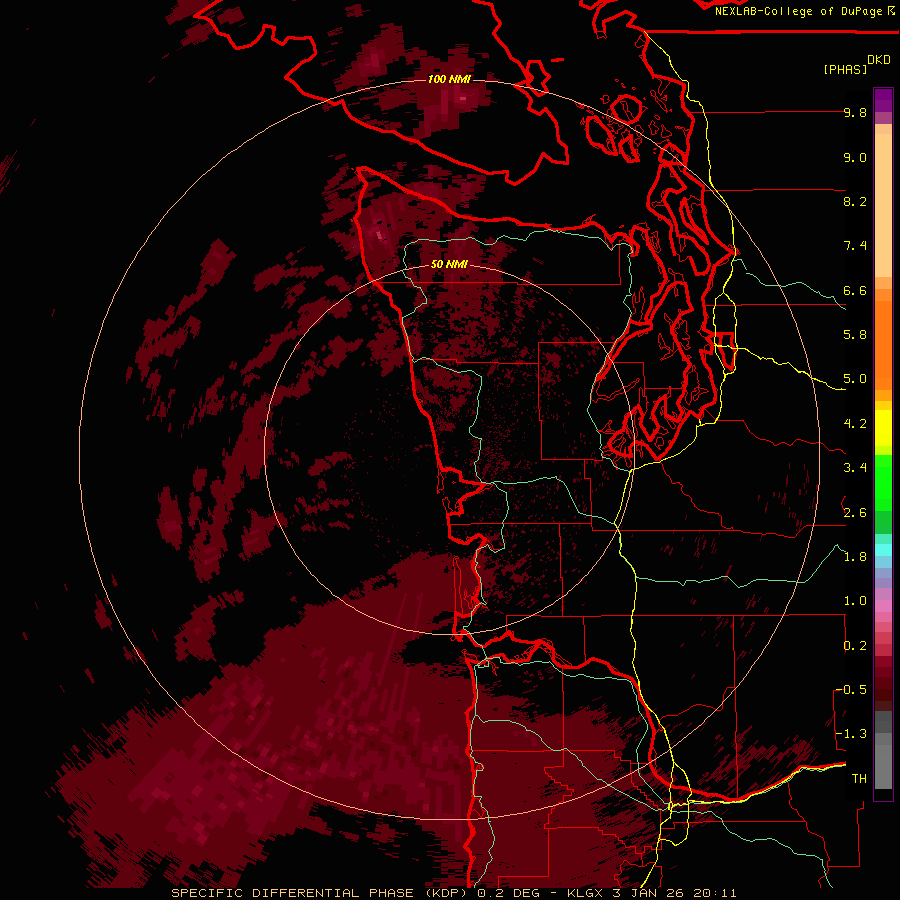Click the 1.0 value on the scale
The width and height of the screenshot is (900, 900).
(x=855, y=601)
